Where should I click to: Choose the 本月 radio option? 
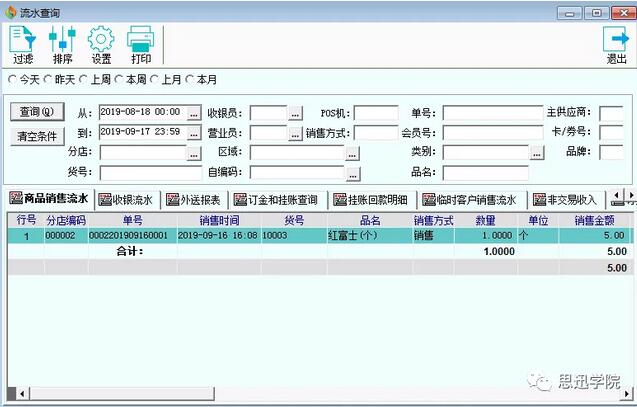pos(190,79)
